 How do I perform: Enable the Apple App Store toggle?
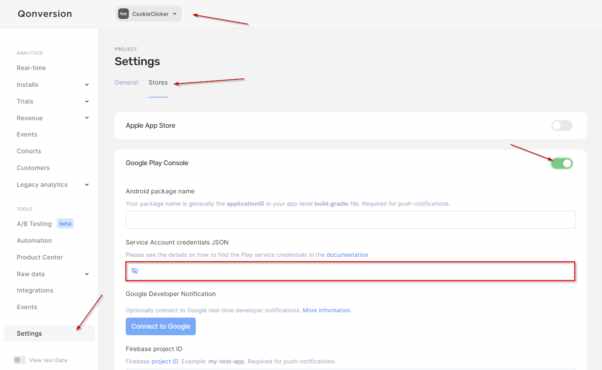click(562, 126)
